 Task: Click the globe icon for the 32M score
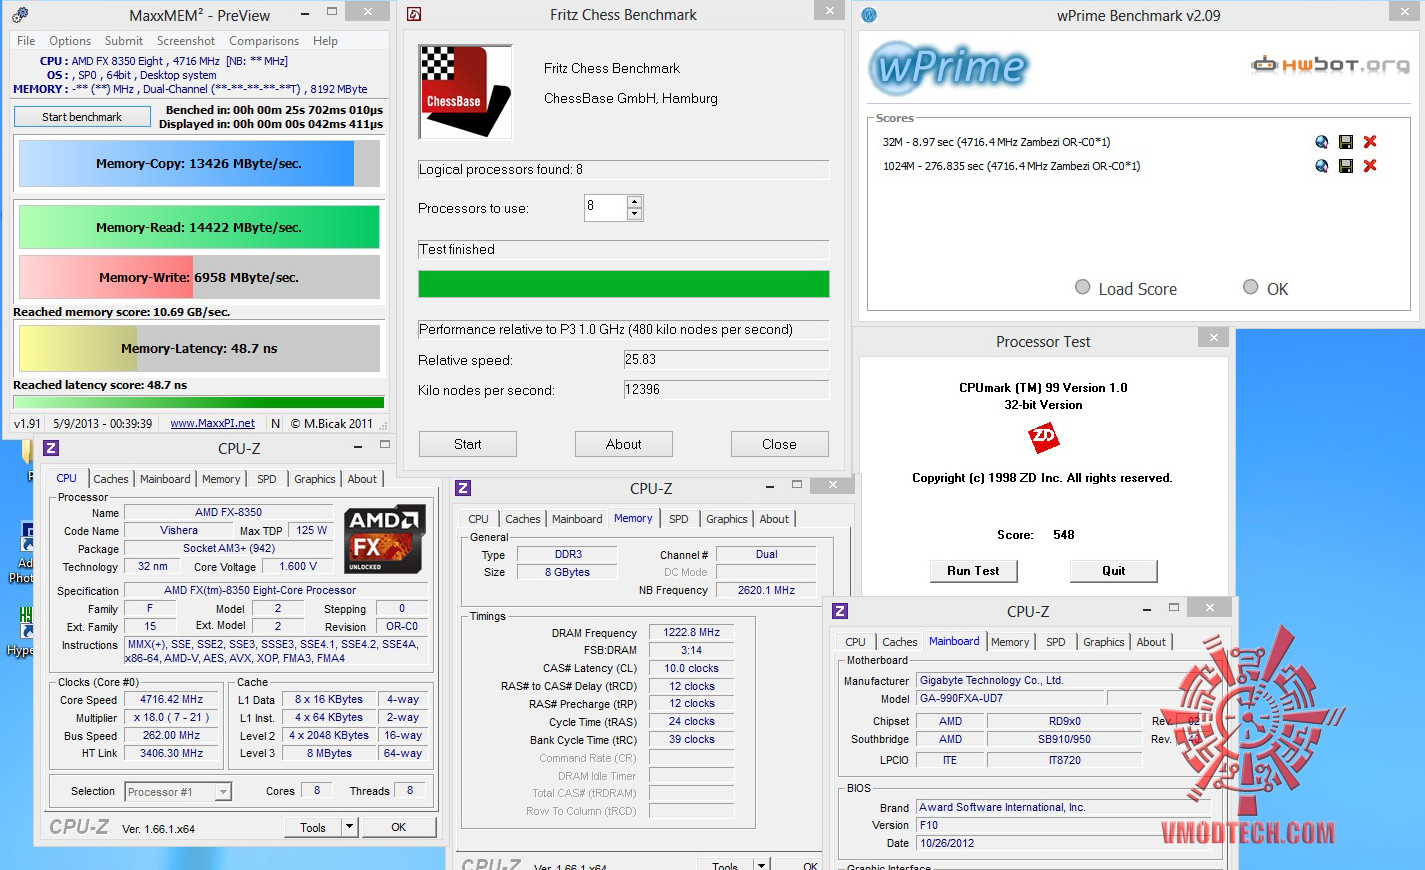[x=1322, y=142]
